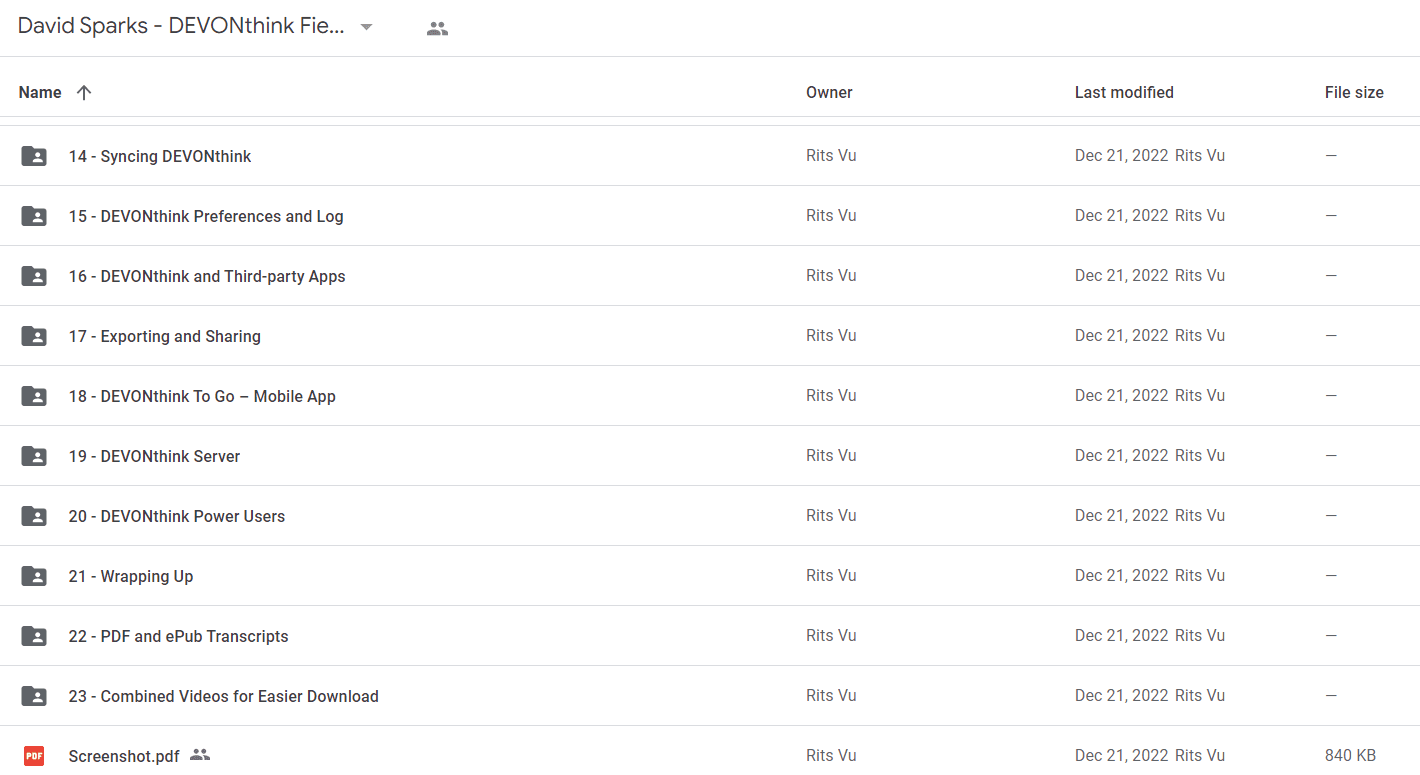Click modified date in 18 - DEVONthink To Go row
The height and width of the screenshot is (775, 1420).
coord(1122,395)
